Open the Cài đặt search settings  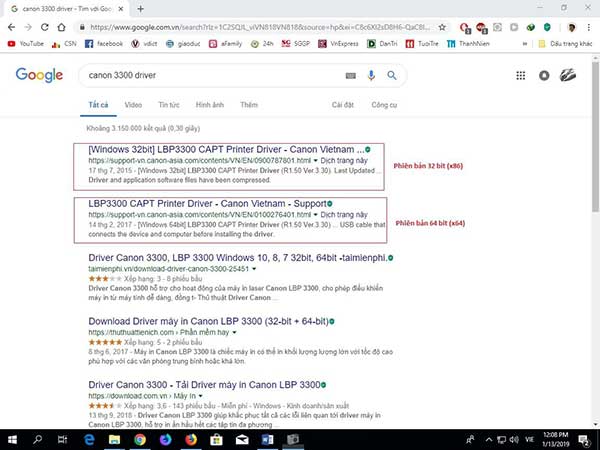[x=343, y=105]
